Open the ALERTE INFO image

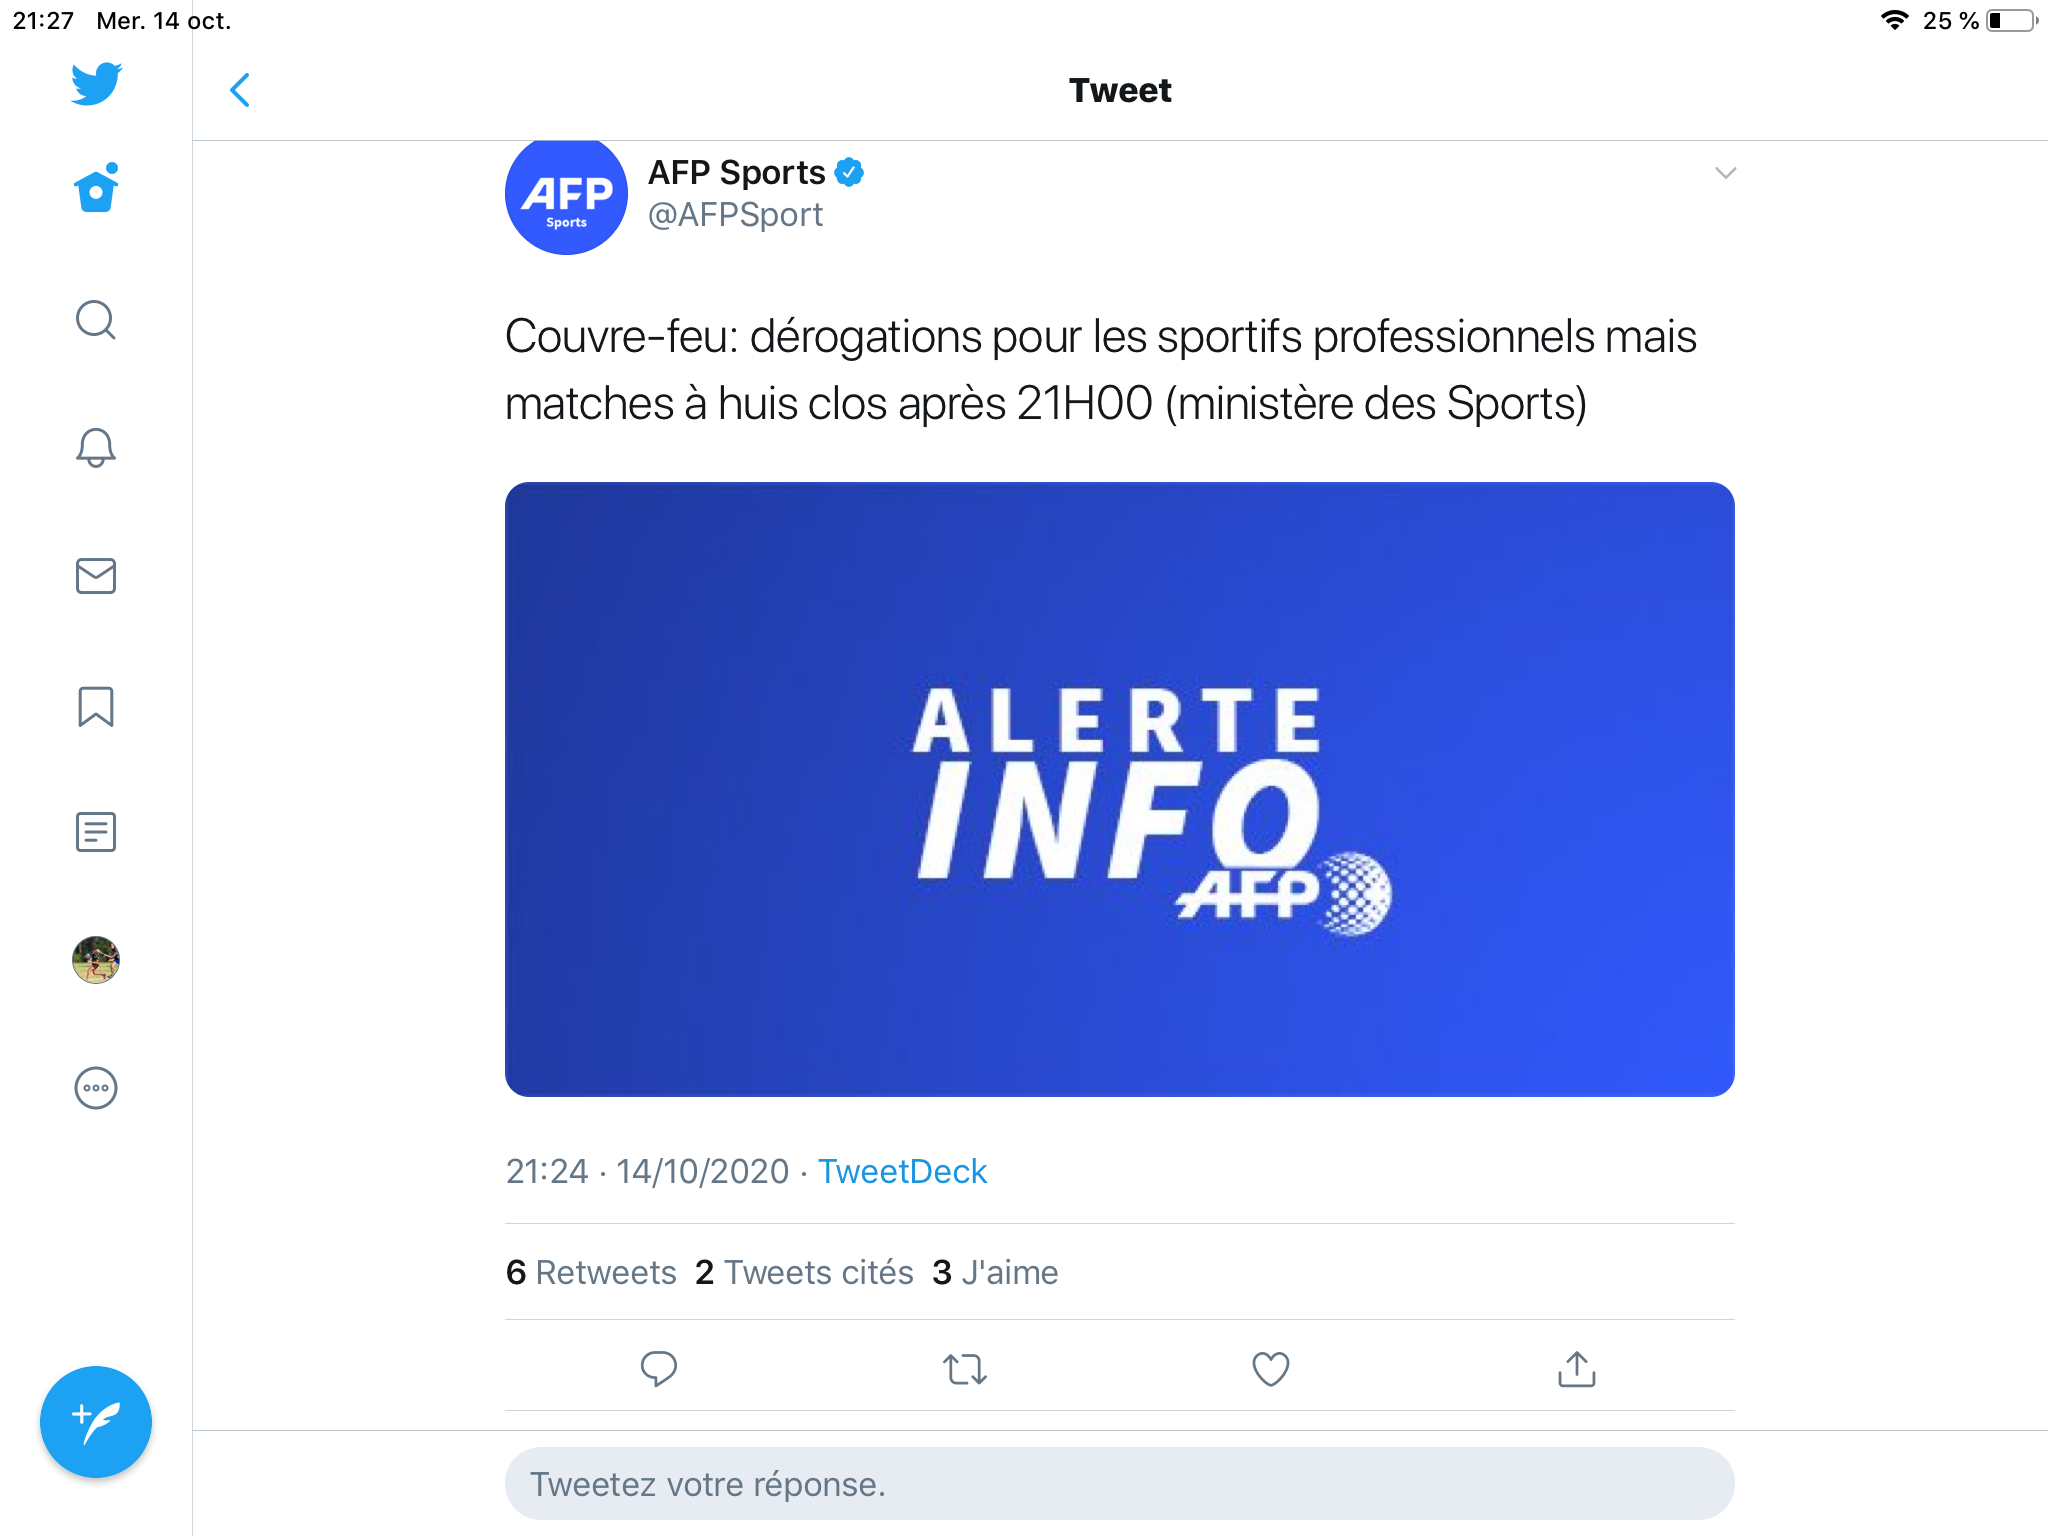pyautogui.click(x=1119, y=789)
